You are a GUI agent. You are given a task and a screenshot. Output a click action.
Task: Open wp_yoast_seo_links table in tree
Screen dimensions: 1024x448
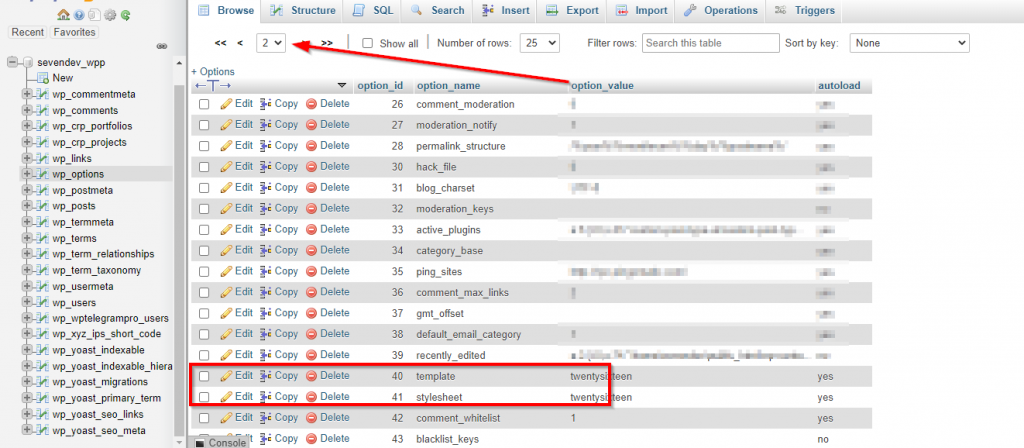pos(98,415)
